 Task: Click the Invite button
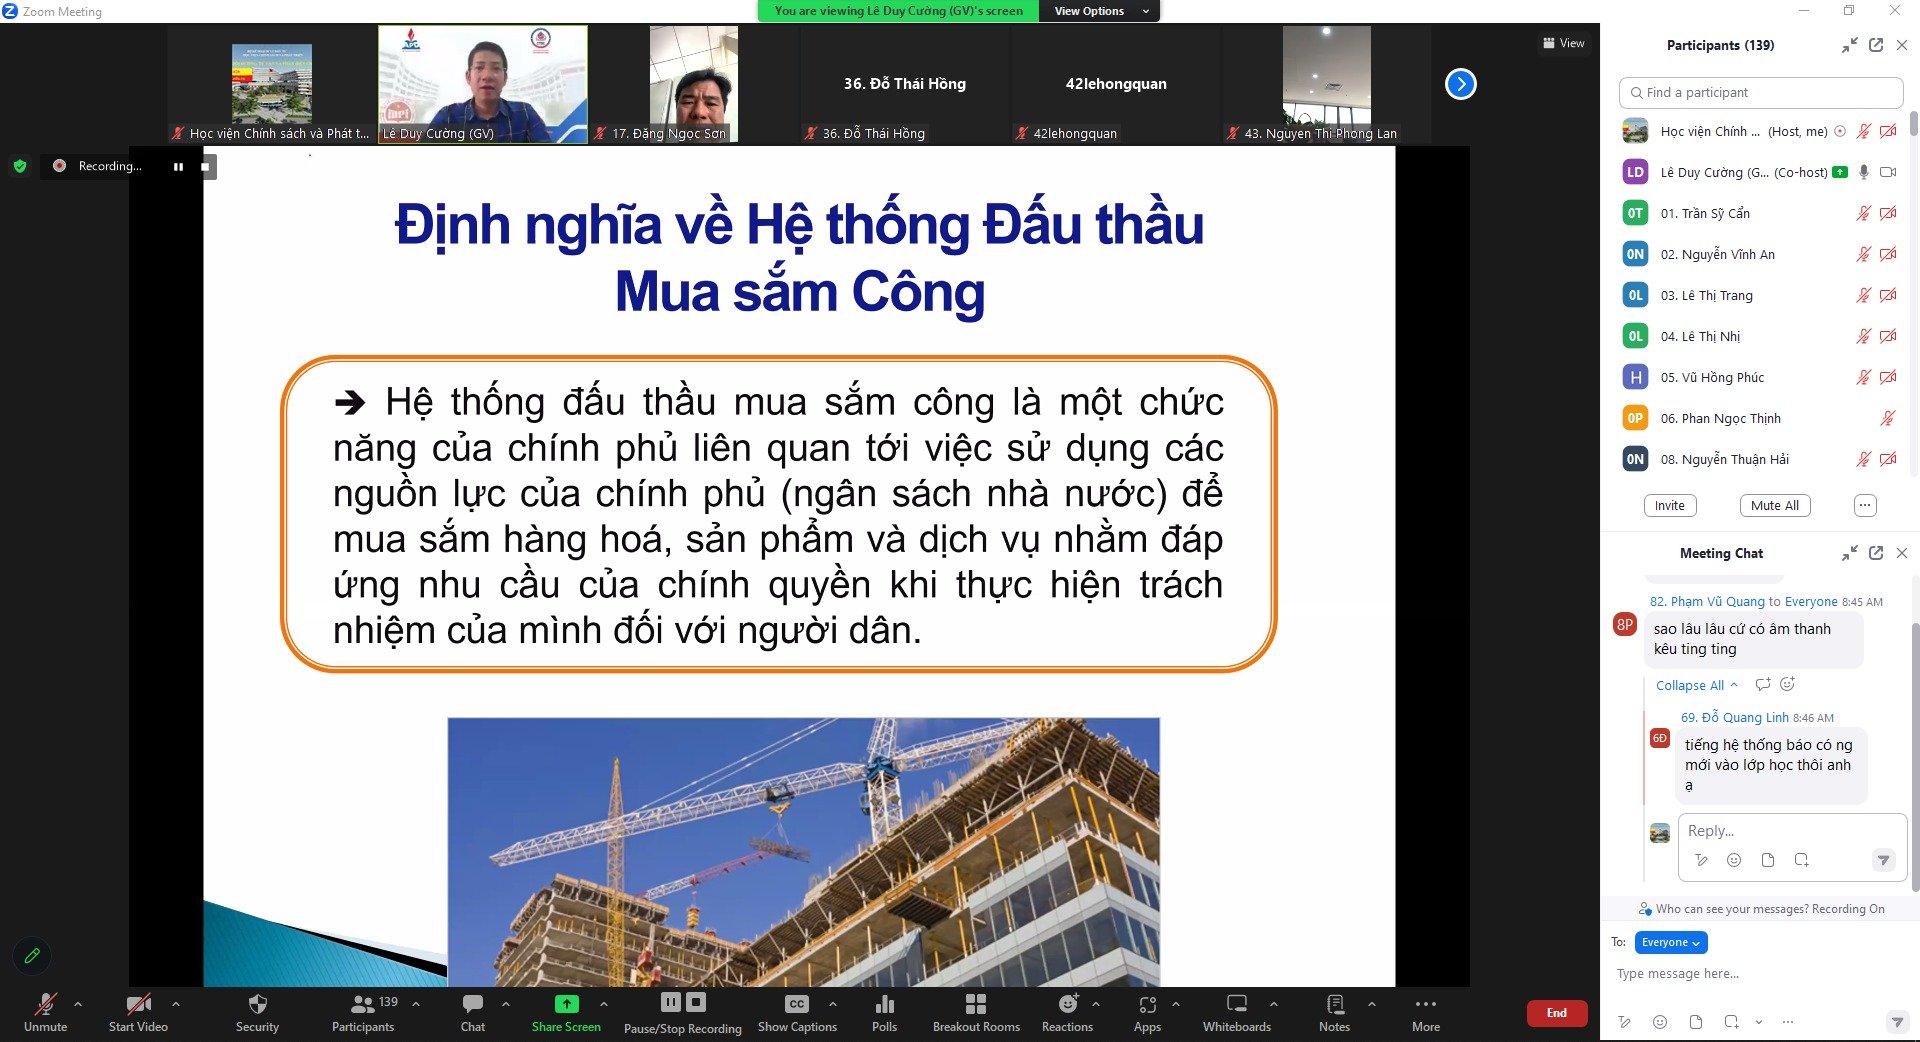pyautogui.click(x=1669, y=505)
